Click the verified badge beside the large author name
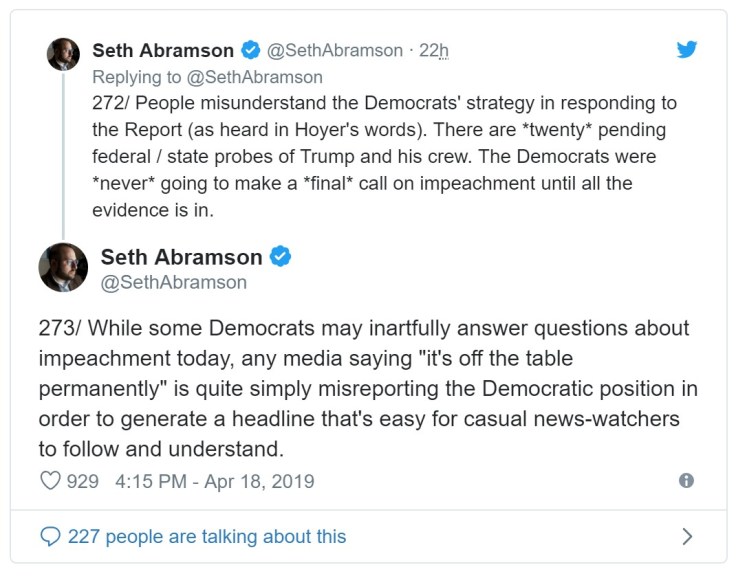 [281, 257]
